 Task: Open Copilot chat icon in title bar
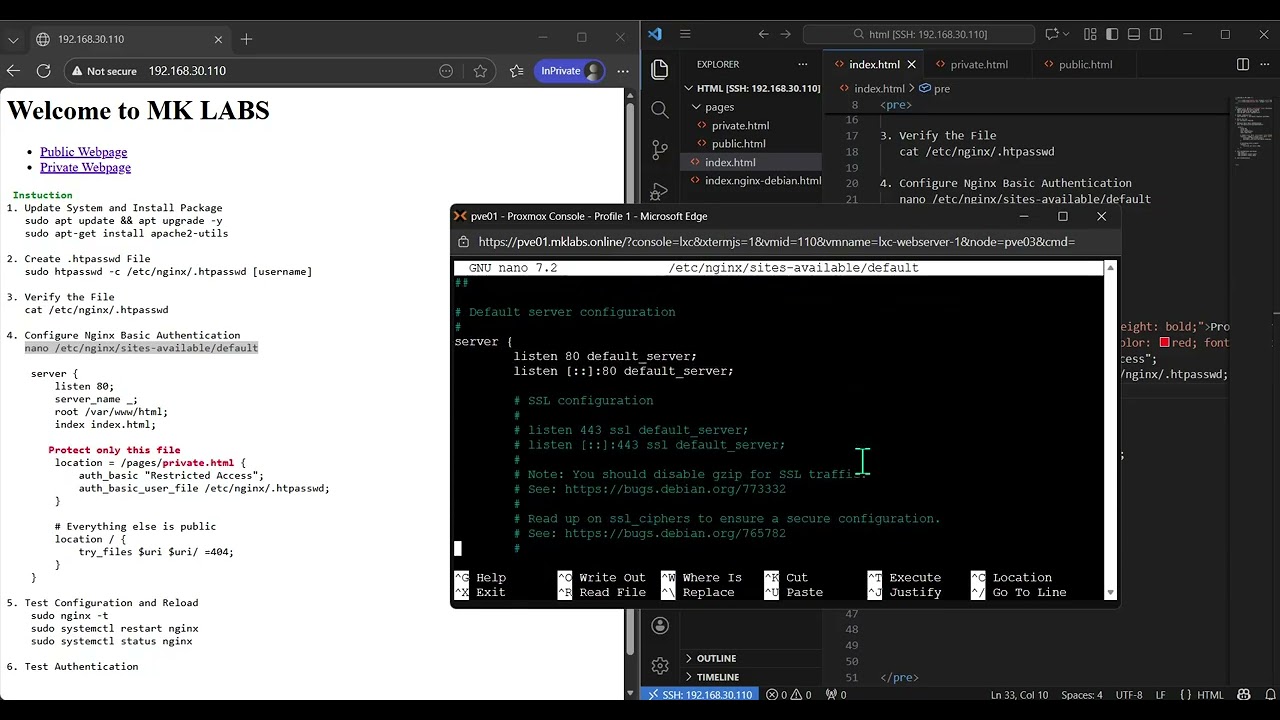tap(1052, 34)
